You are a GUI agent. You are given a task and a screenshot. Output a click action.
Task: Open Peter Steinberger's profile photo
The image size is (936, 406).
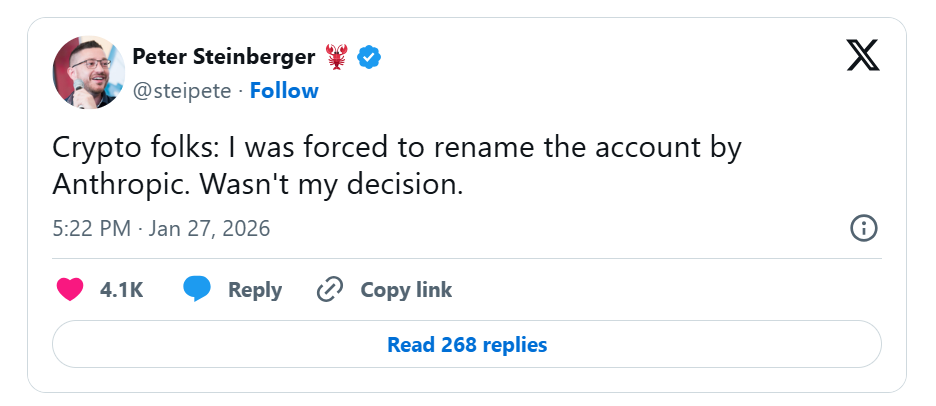87,72
